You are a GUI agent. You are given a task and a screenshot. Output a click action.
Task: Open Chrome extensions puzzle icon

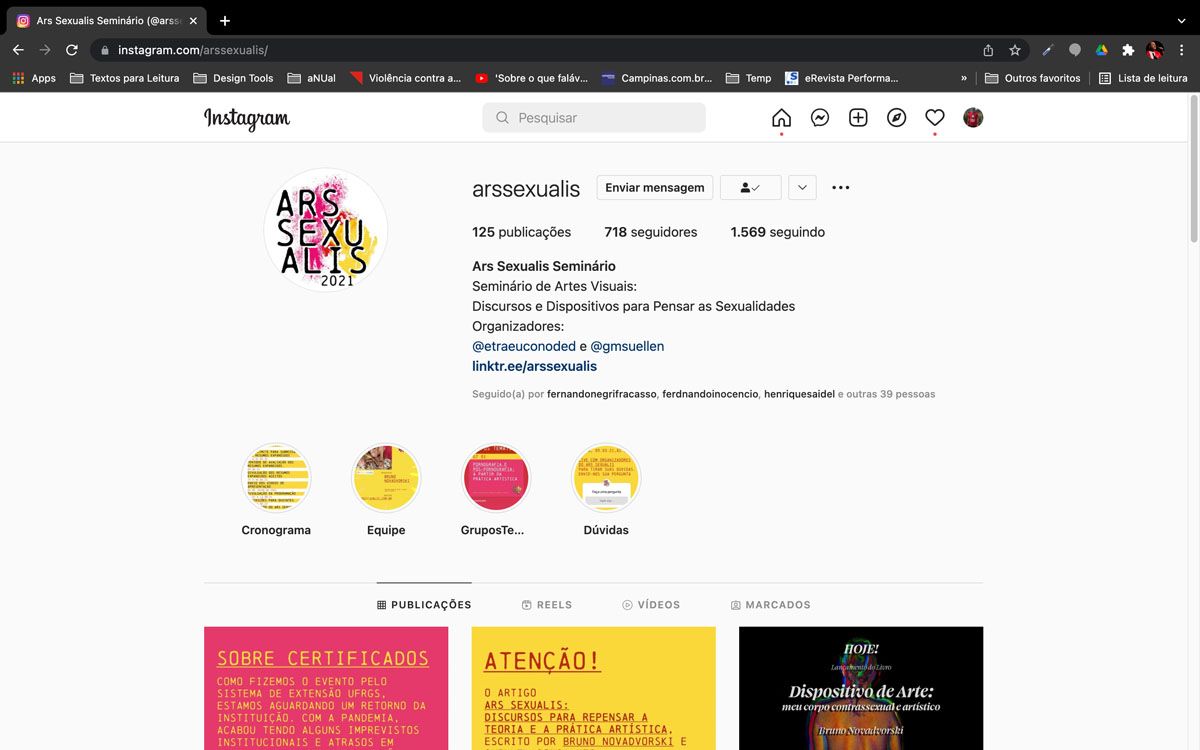pos(1128,50)
